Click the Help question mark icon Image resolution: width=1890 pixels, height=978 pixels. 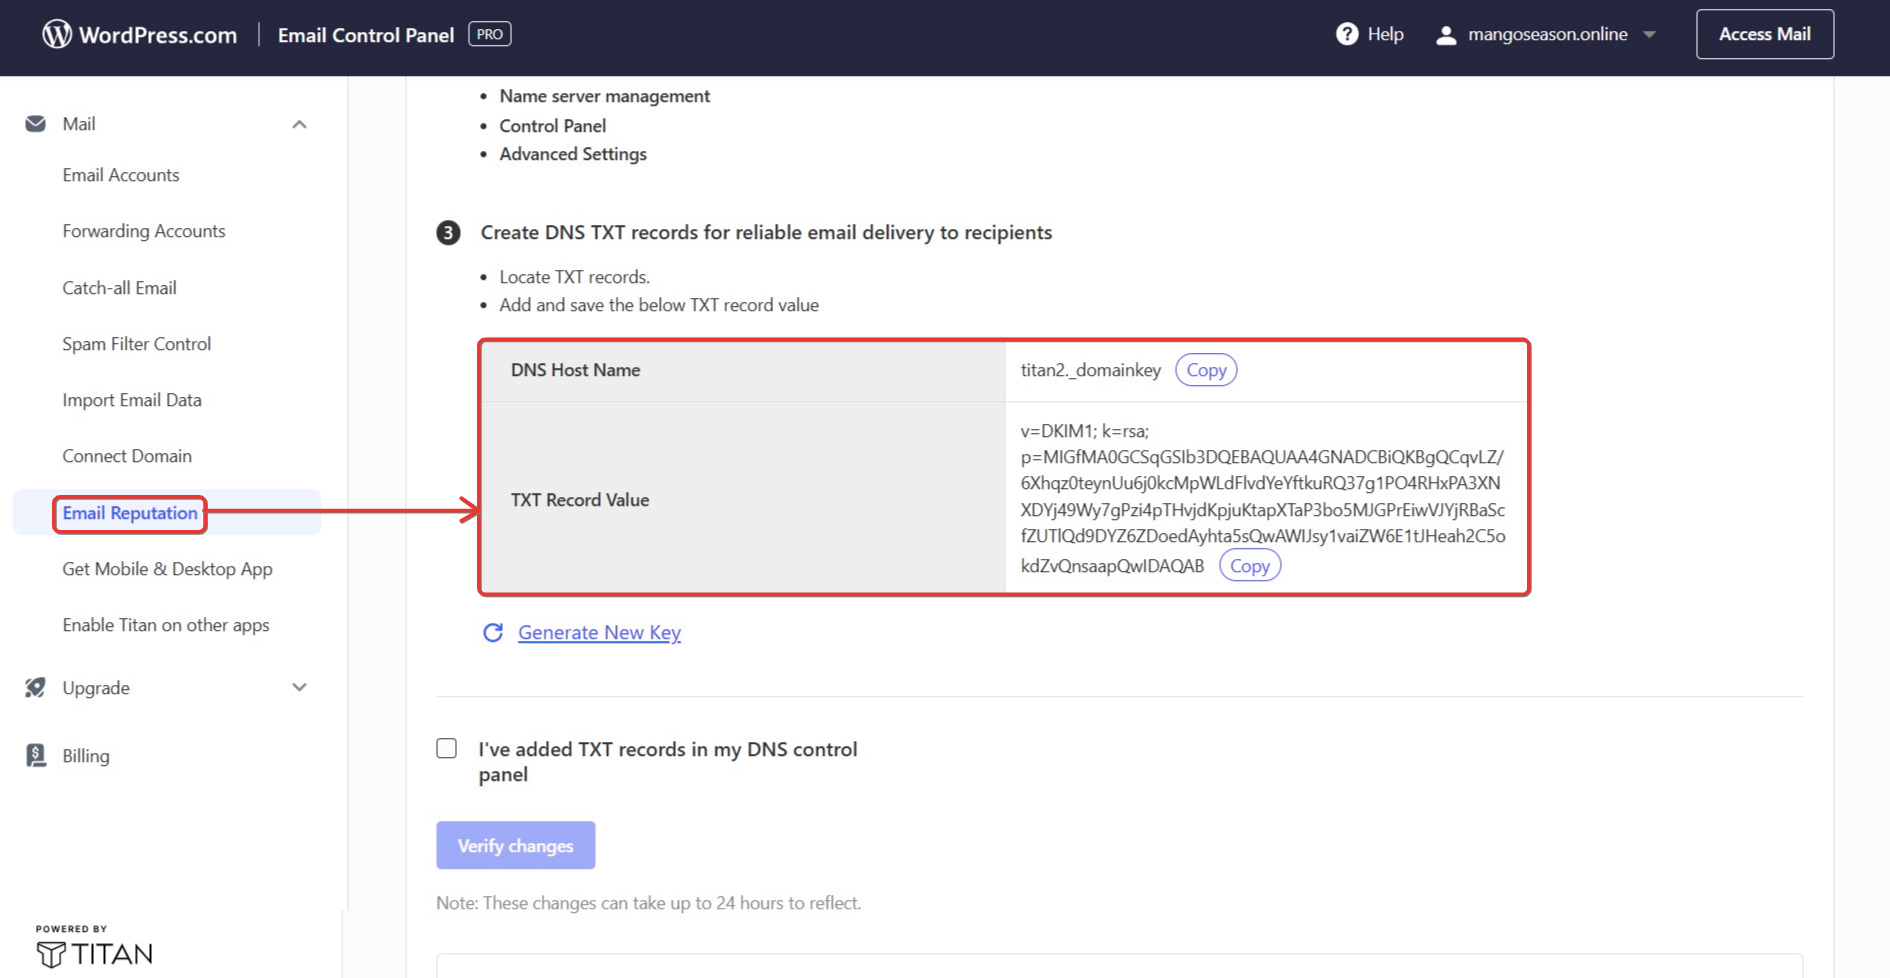point(1347,34)
